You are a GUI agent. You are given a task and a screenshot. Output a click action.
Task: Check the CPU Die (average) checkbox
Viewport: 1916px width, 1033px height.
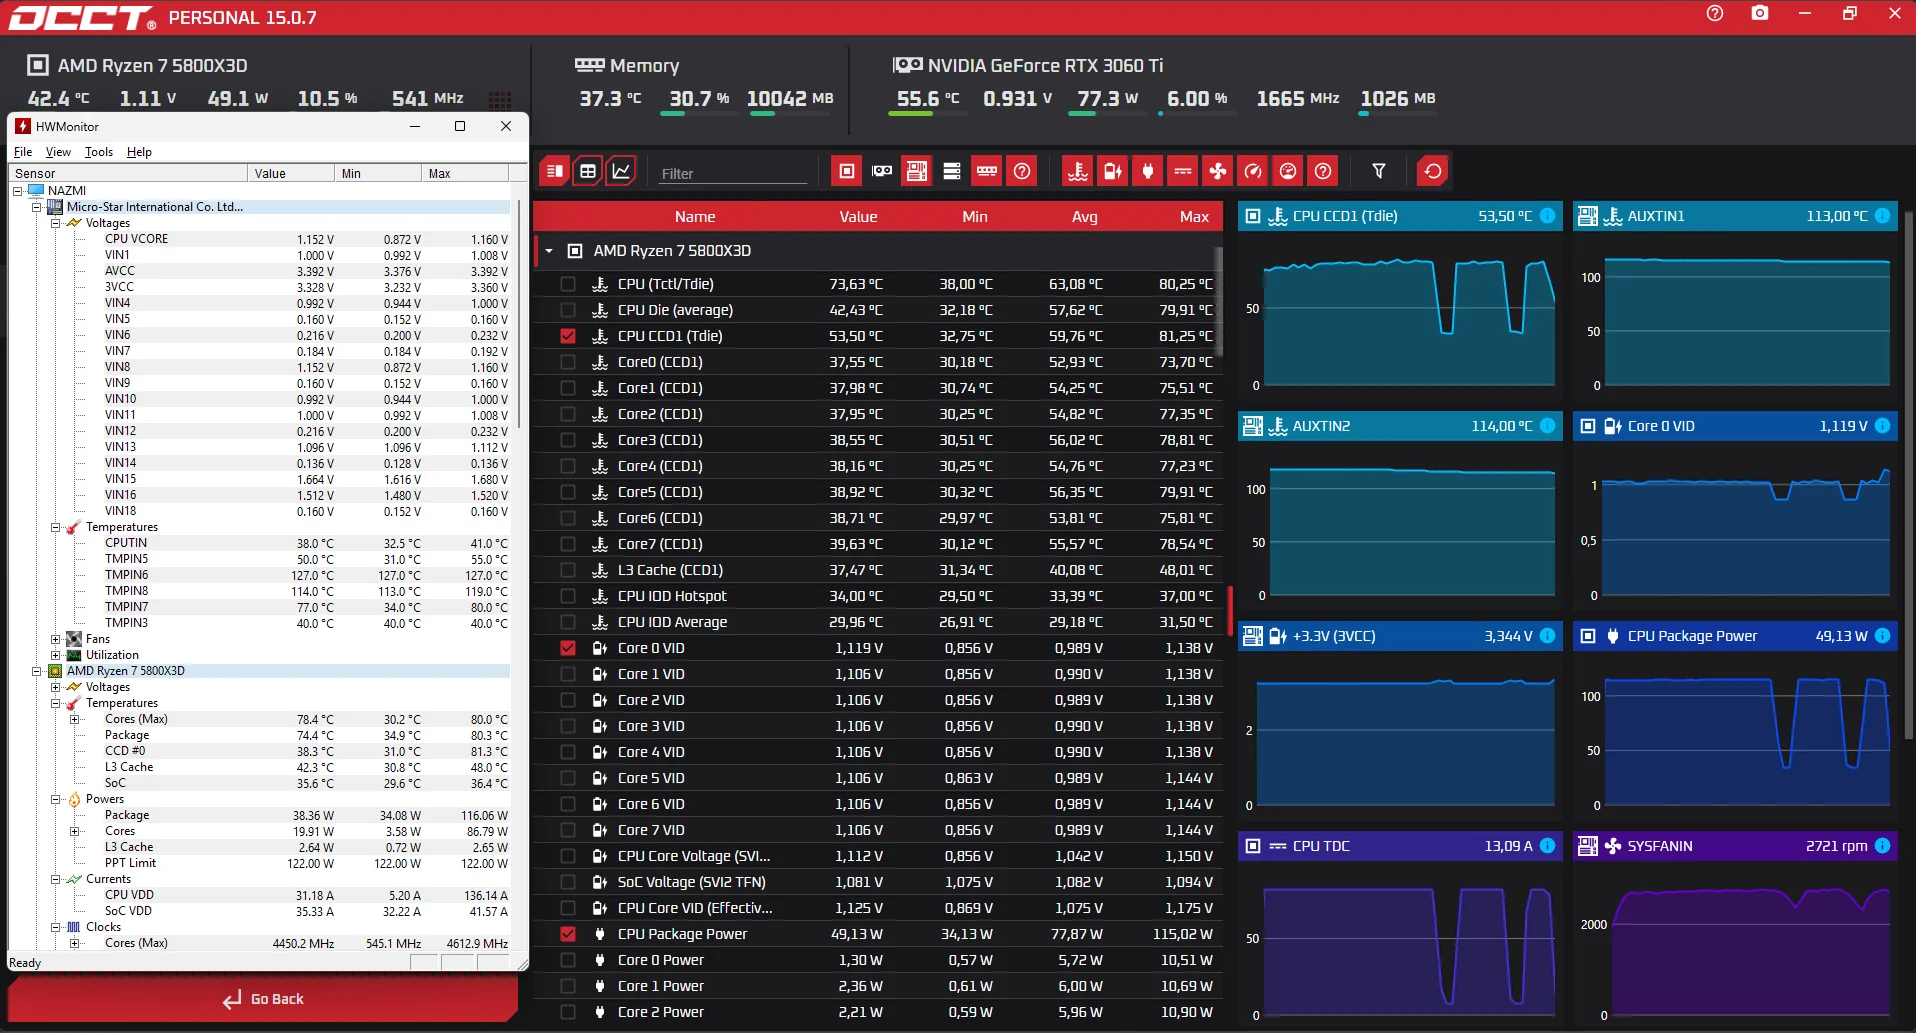click(568, 310)
